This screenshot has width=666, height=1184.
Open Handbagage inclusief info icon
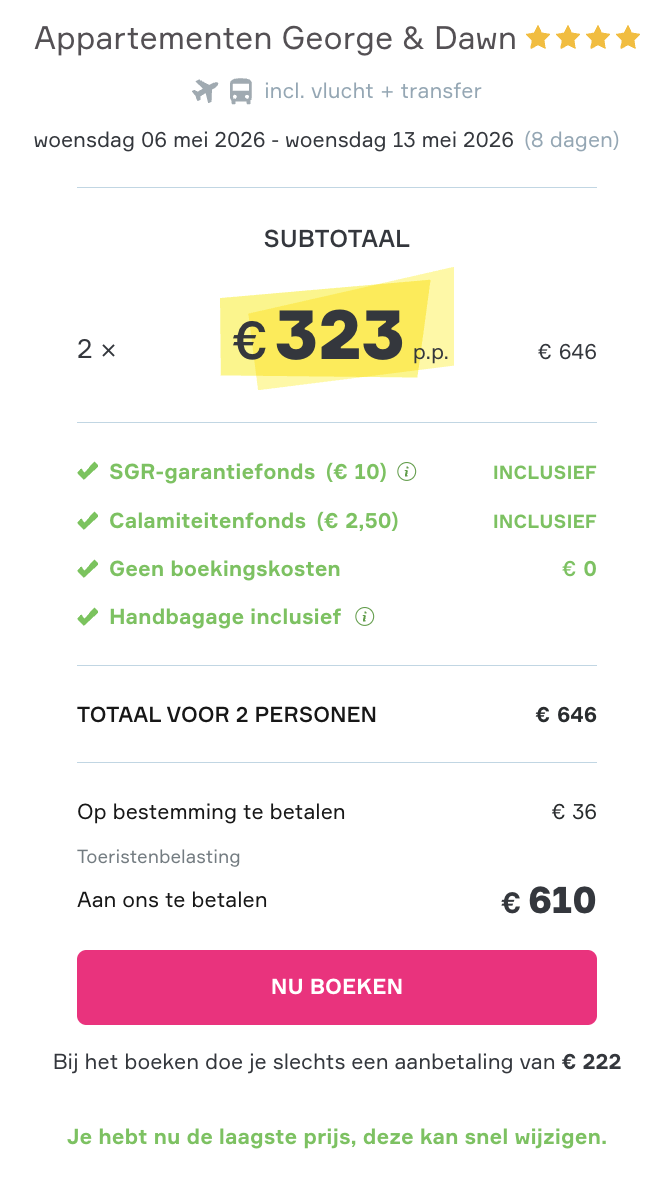pyautogui.click(x=365, y=617)
